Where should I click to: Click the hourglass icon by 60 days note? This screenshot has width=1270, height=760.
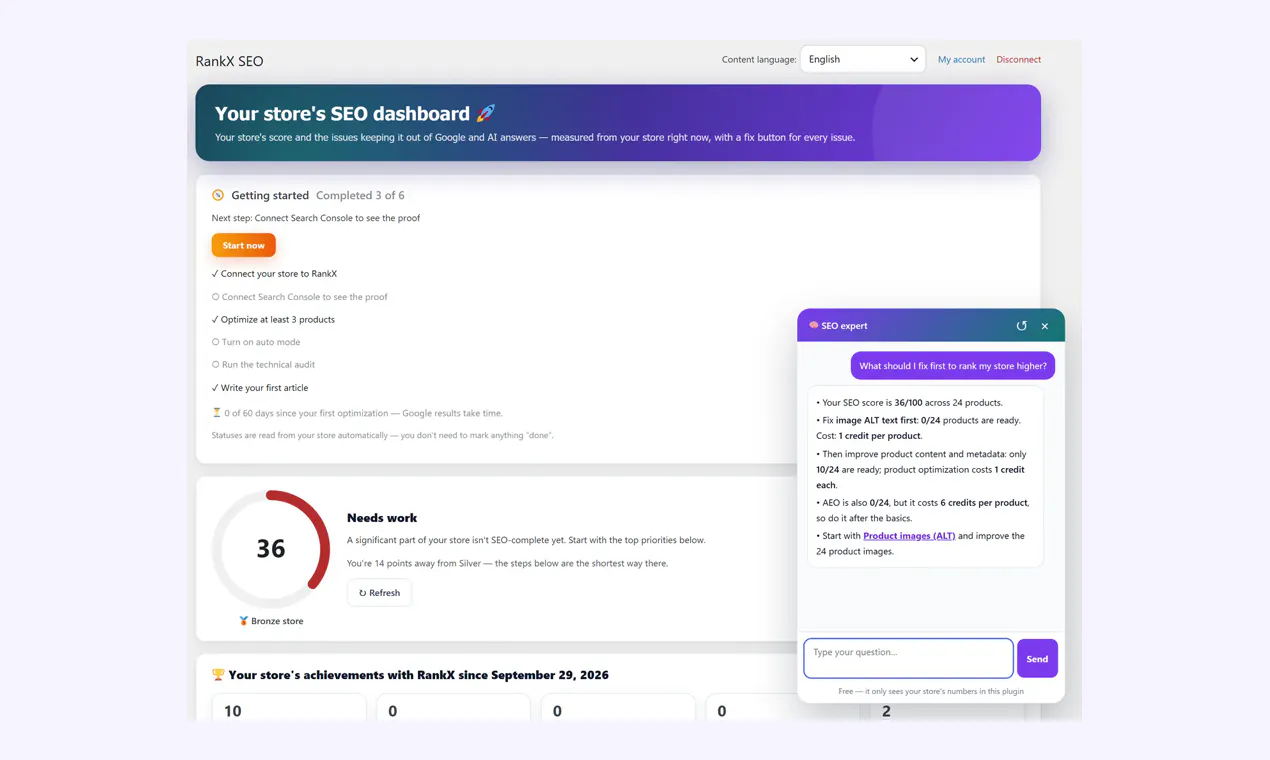coord(216,412)
